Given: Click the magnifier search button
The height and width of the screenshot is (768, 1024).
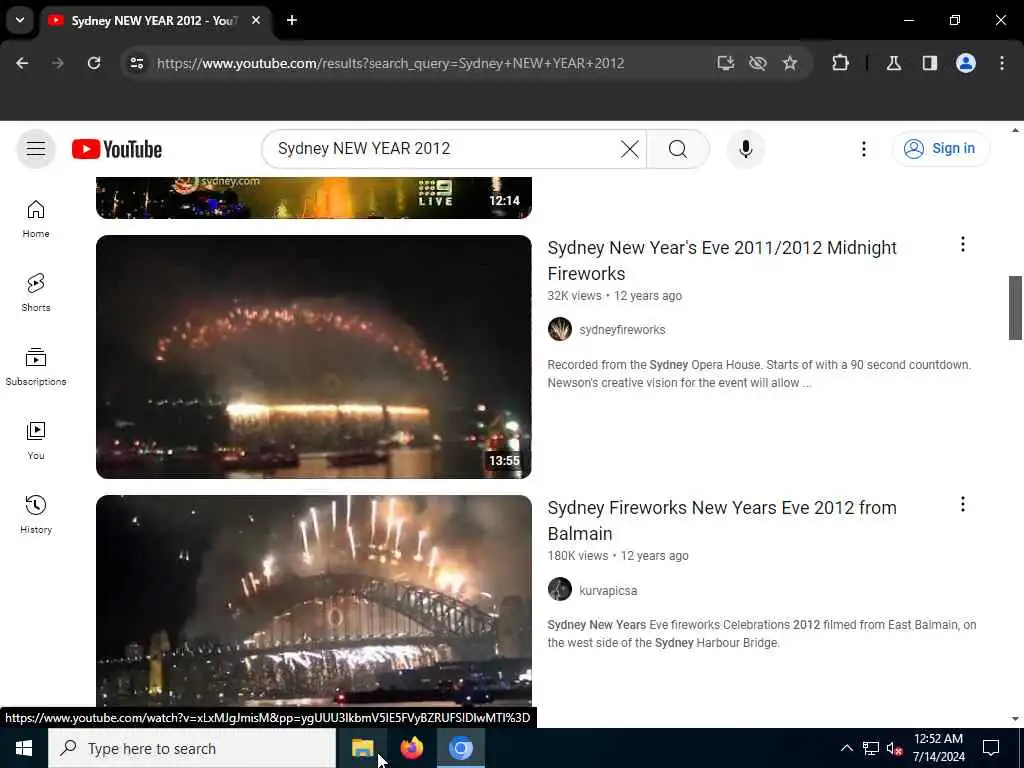Looking at the screenshot, I should [x=677, y=149].
